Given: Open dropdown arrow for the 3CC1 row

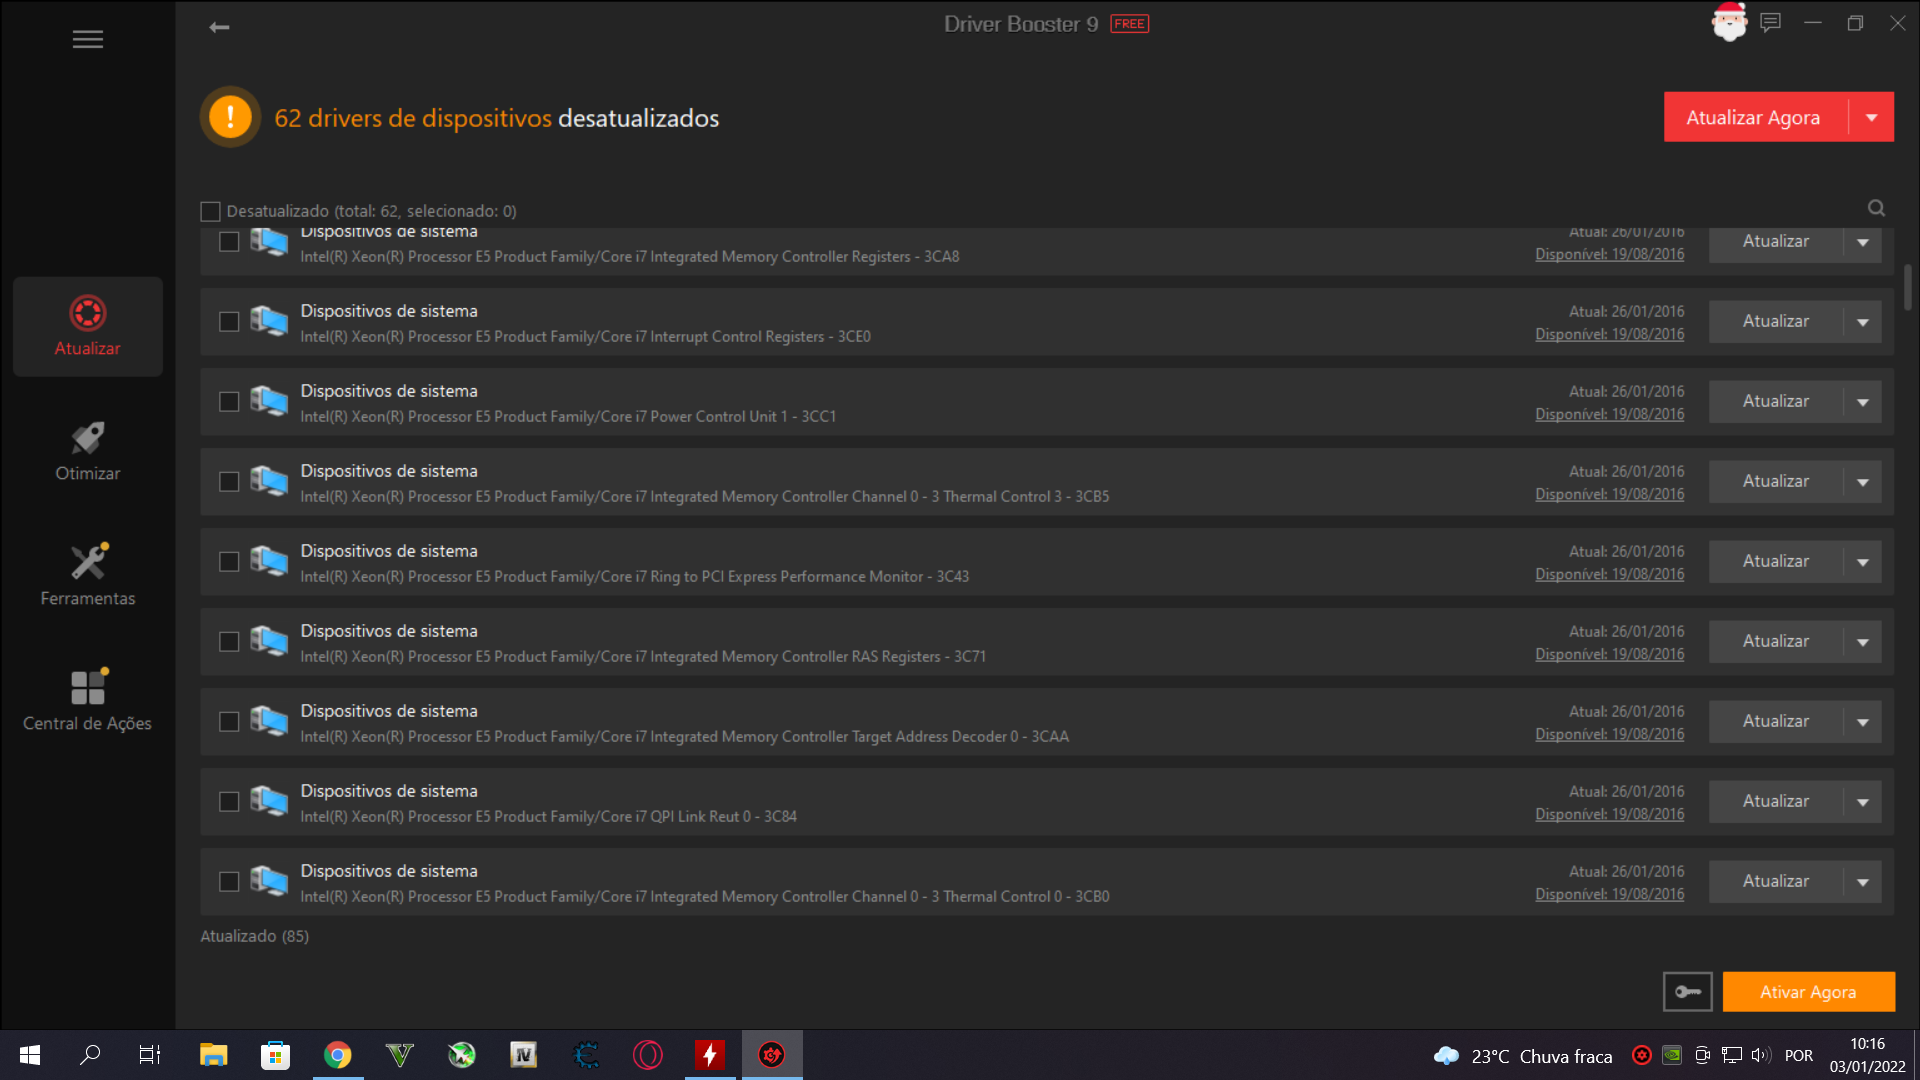Looking at the screenshot, I should (1863, 402).
